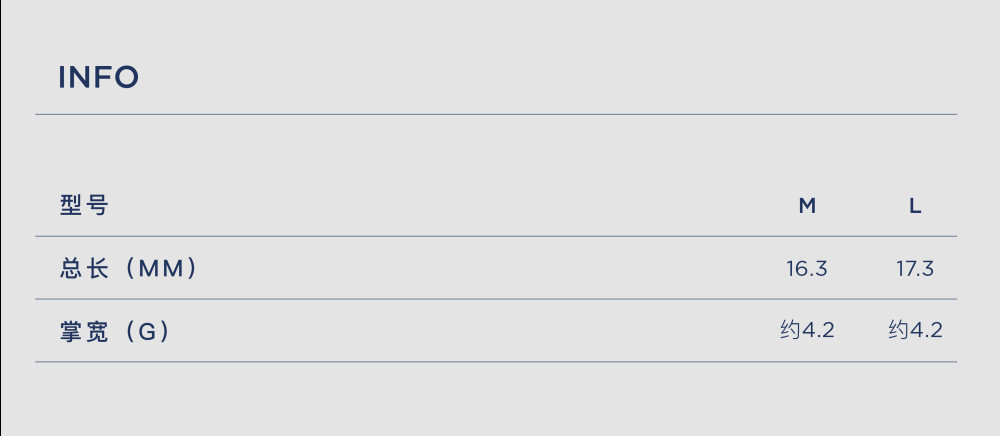
Task: Select the 17.3 total length value
Action: tap(915, 269)
